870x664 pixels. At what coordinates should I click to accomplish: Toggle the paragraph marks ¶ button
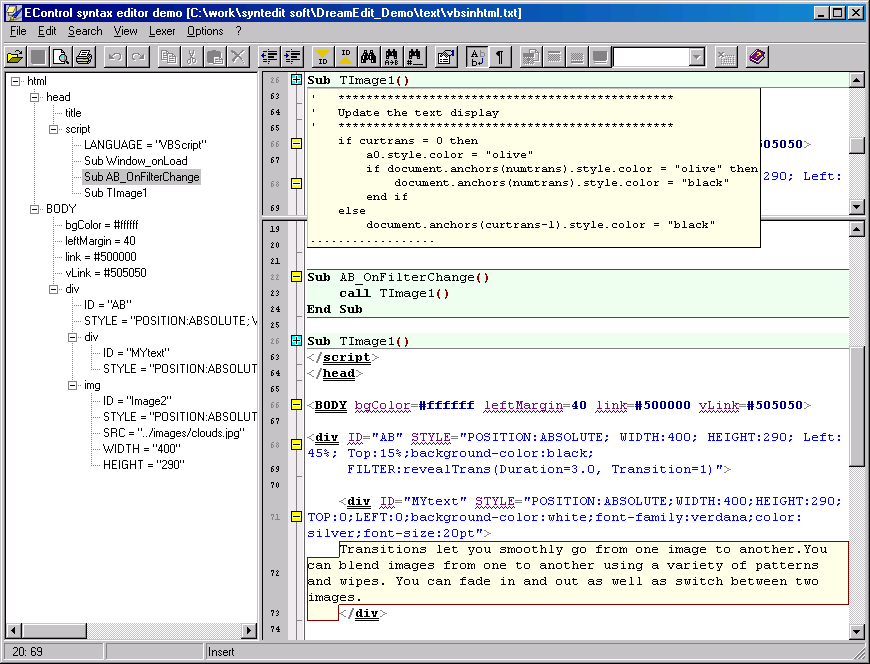500,57
